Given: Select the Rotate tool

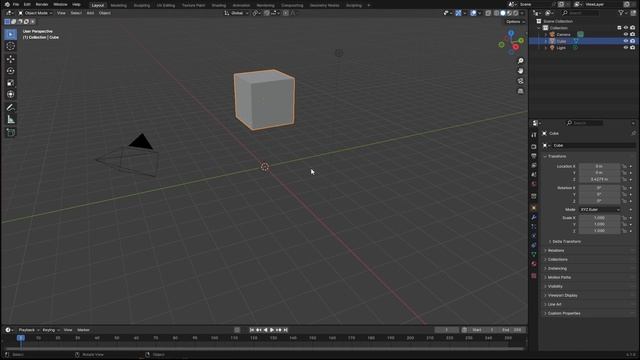Looking at the screenshot, I should (11, 71).
